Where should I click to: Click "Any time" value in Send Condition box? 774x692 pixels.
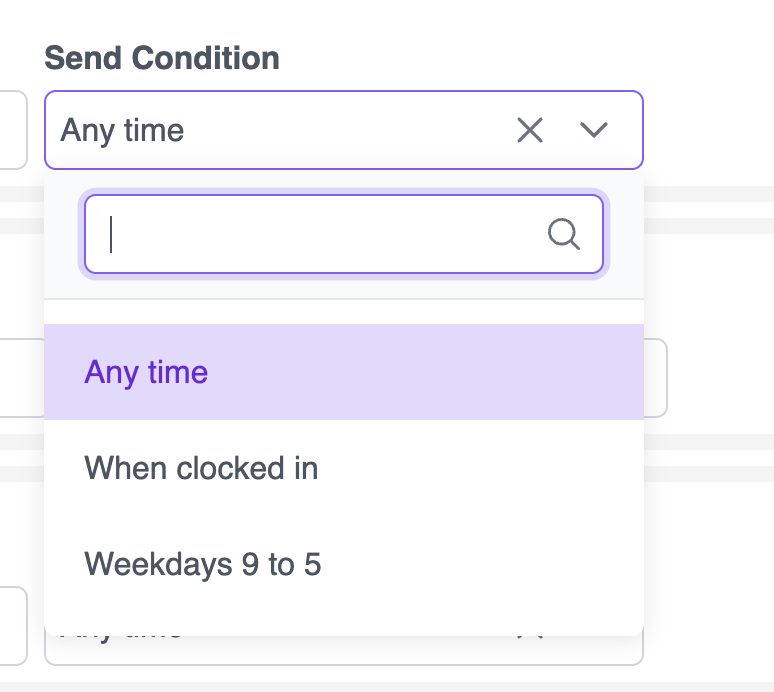click(122, 130)
